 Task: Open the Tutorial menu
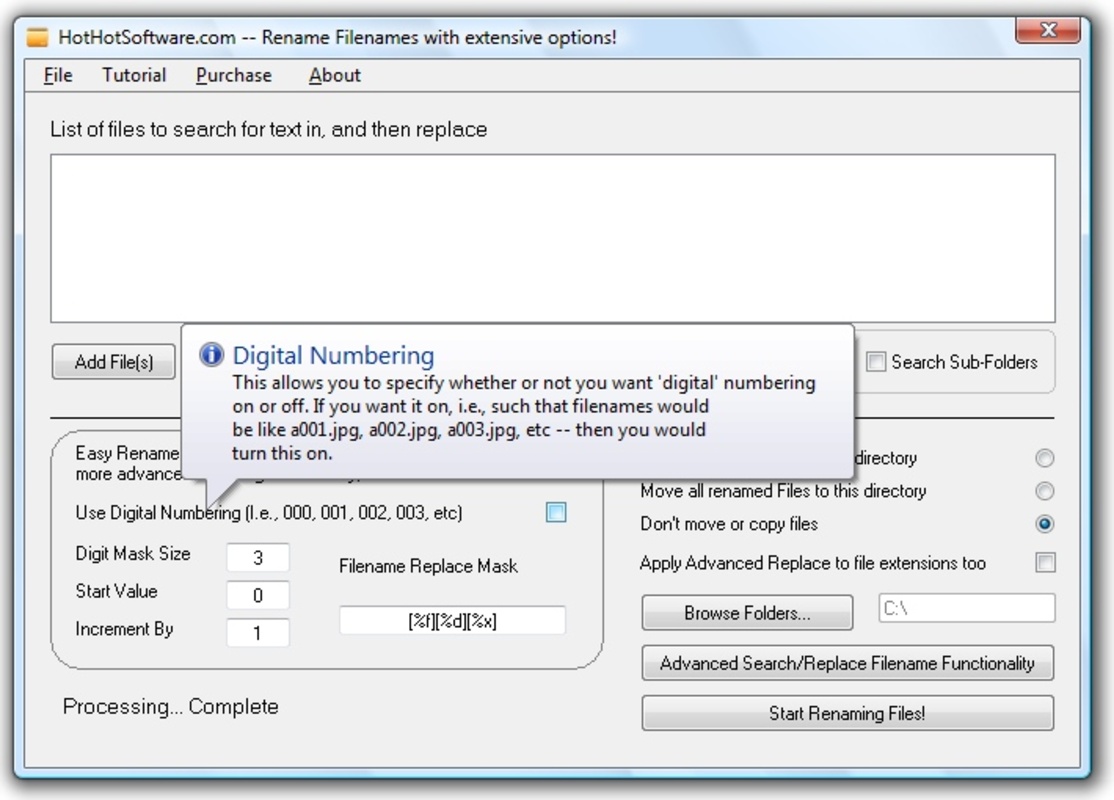134,75
